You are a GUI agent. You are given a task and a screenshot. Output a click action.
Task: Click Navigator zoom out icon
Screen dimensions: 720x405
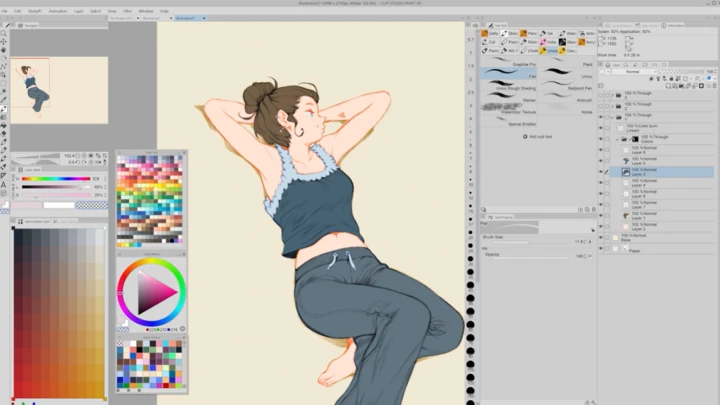pyautogui.click(x=77, y=156)
